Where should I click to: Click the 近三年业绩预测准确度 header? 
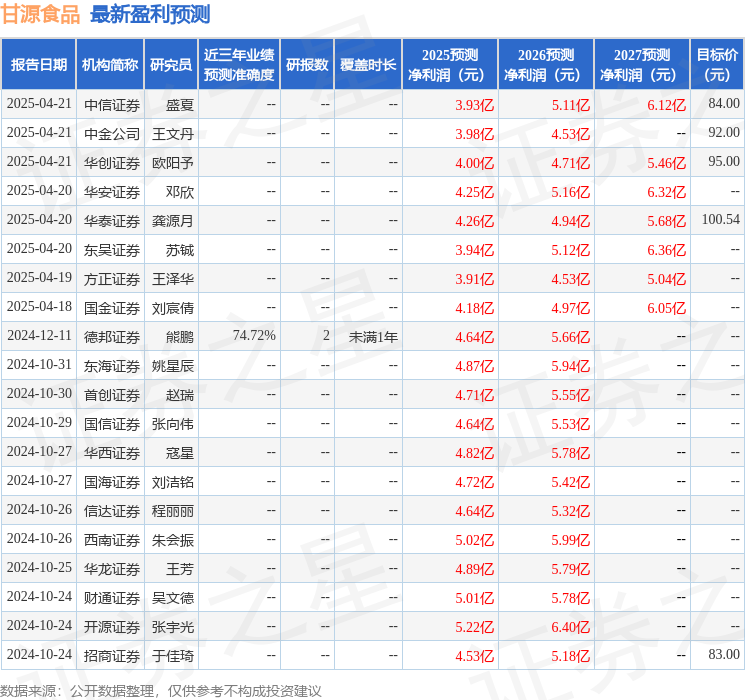pyautogui.click(x=239, y=65)
